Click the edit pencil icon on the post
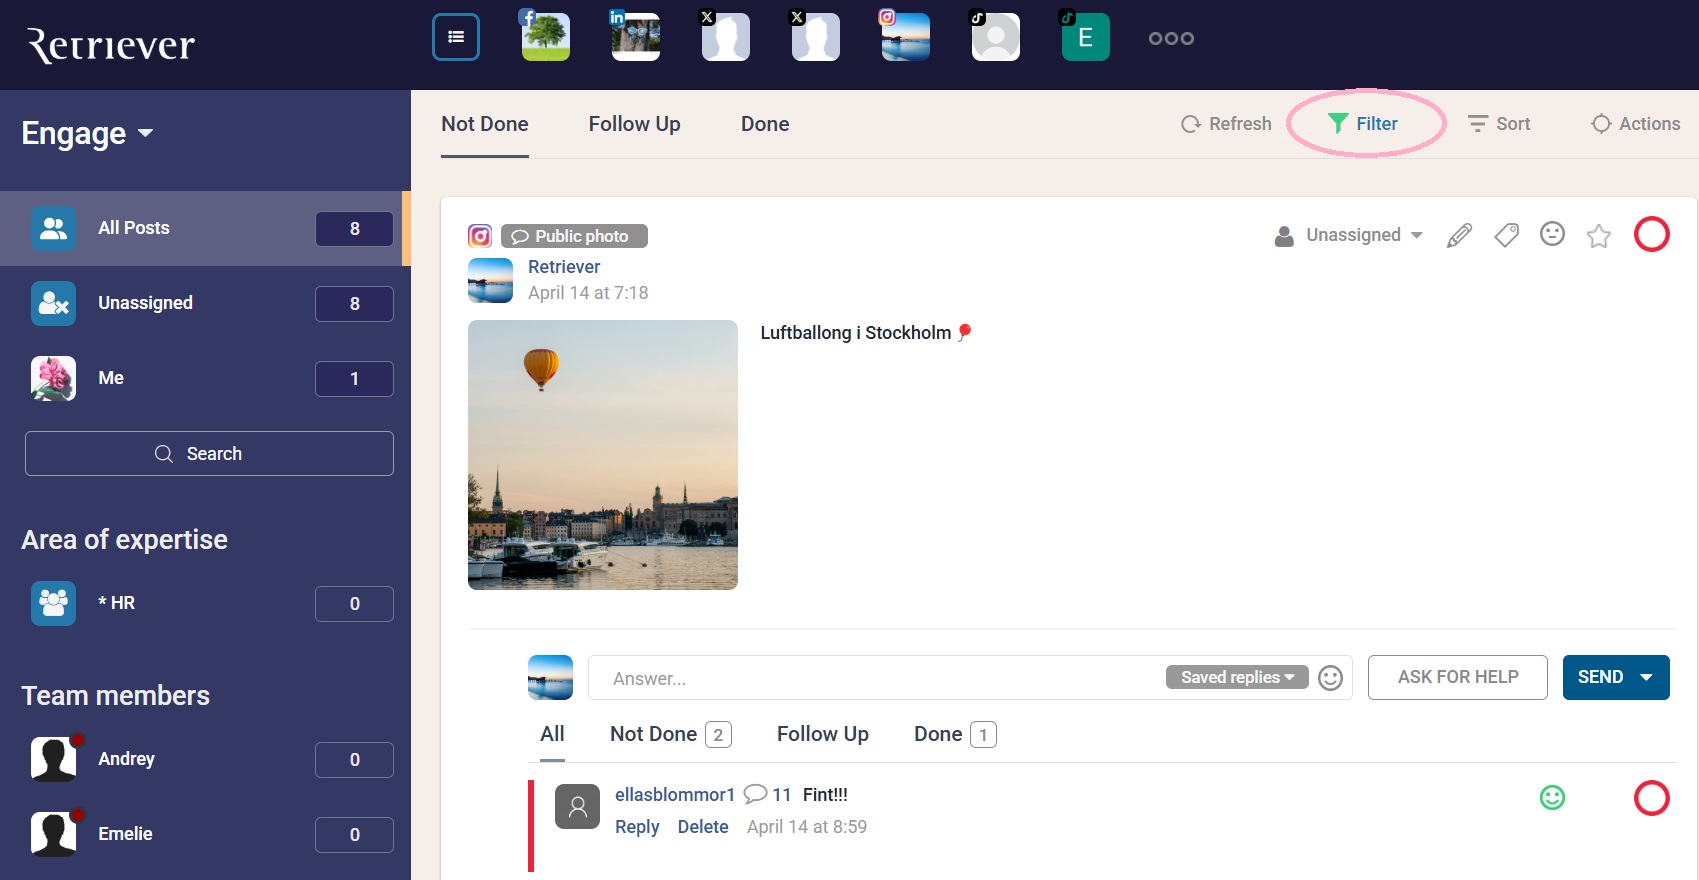 tap(1459, 235)
